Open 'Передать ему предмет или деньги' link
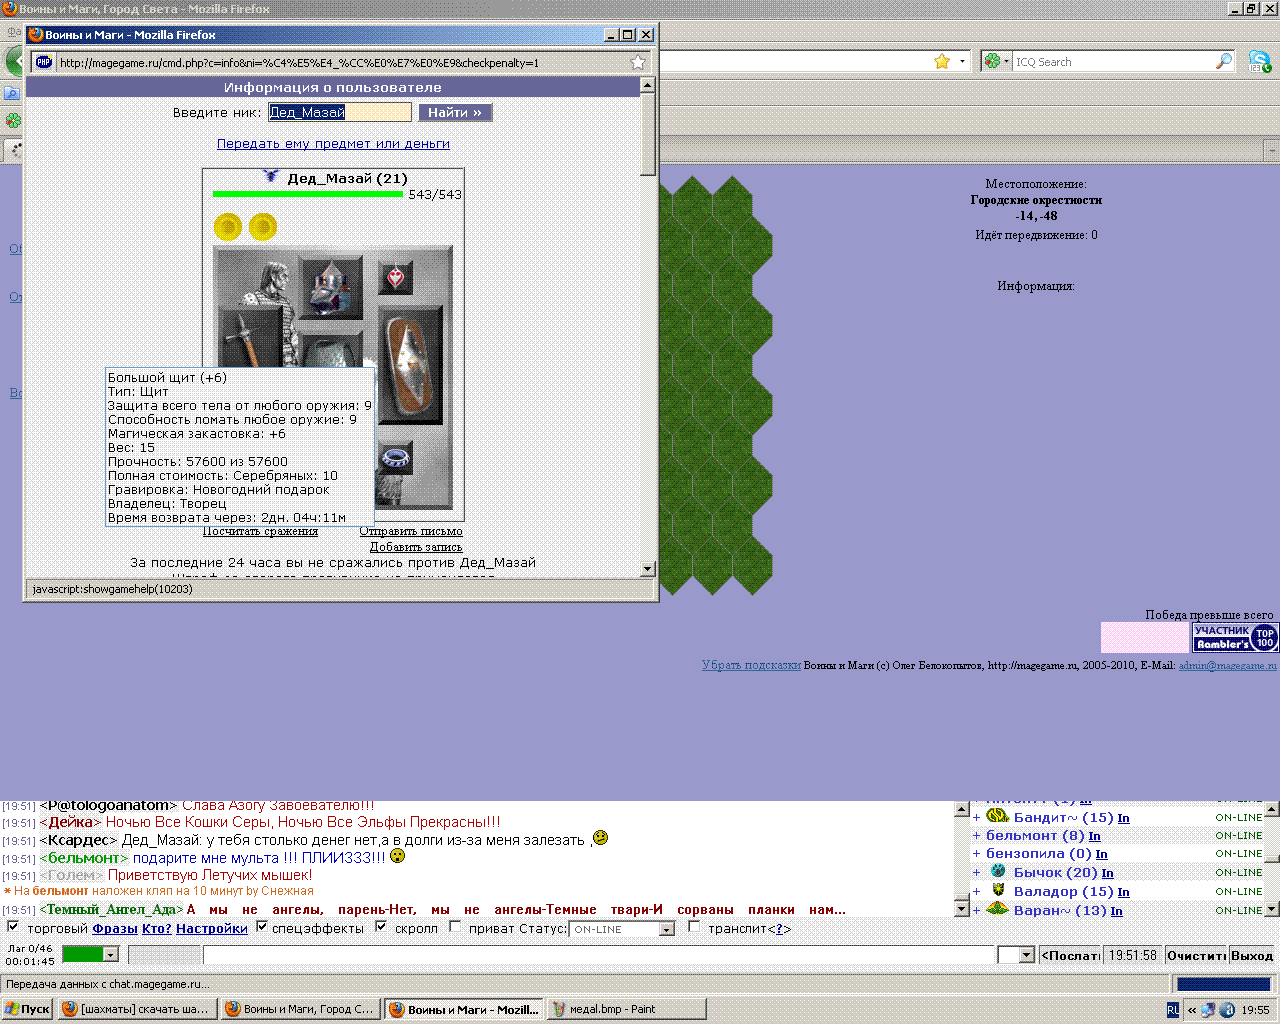The width and height of the screenshot is (1283, 1026). (333, 143)
